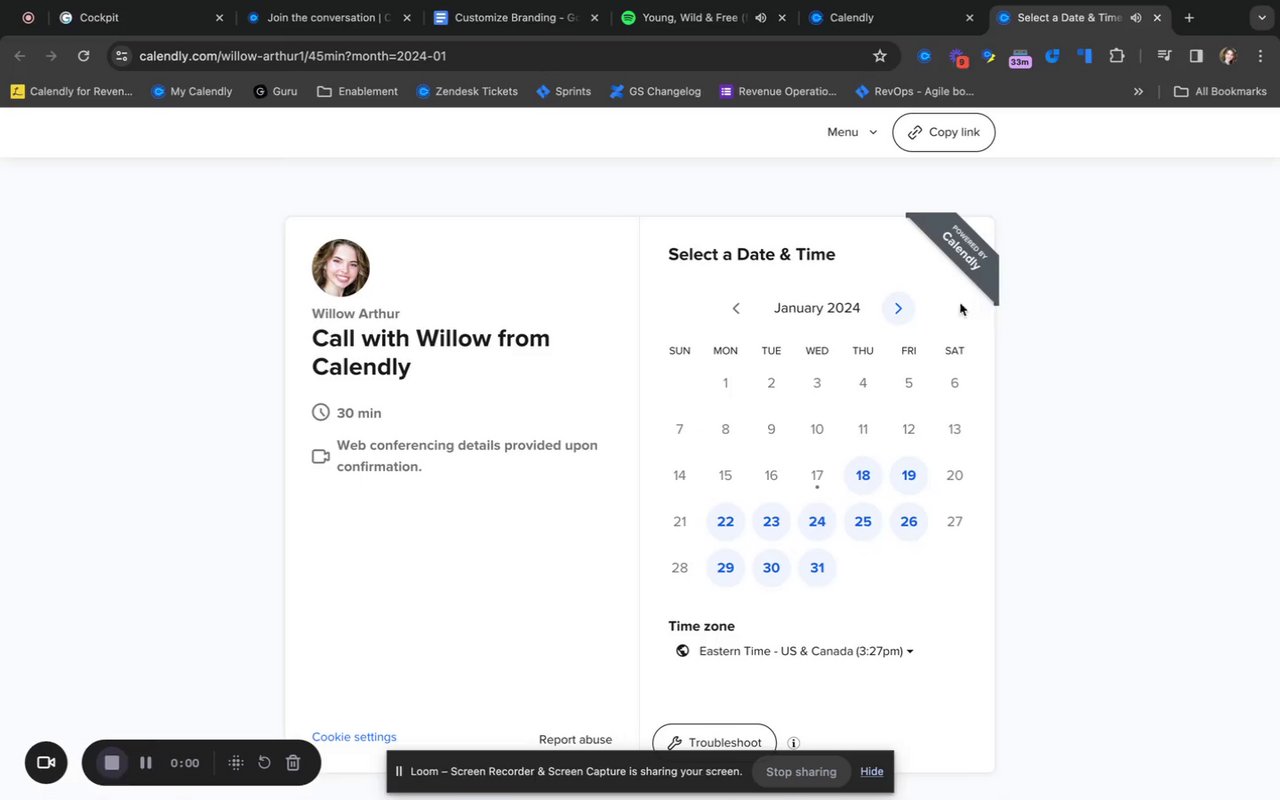Select January 18 on the calendar
The width and height of the screenshot is (1280, 800).
pyautogui.click(x=863, y=475)
